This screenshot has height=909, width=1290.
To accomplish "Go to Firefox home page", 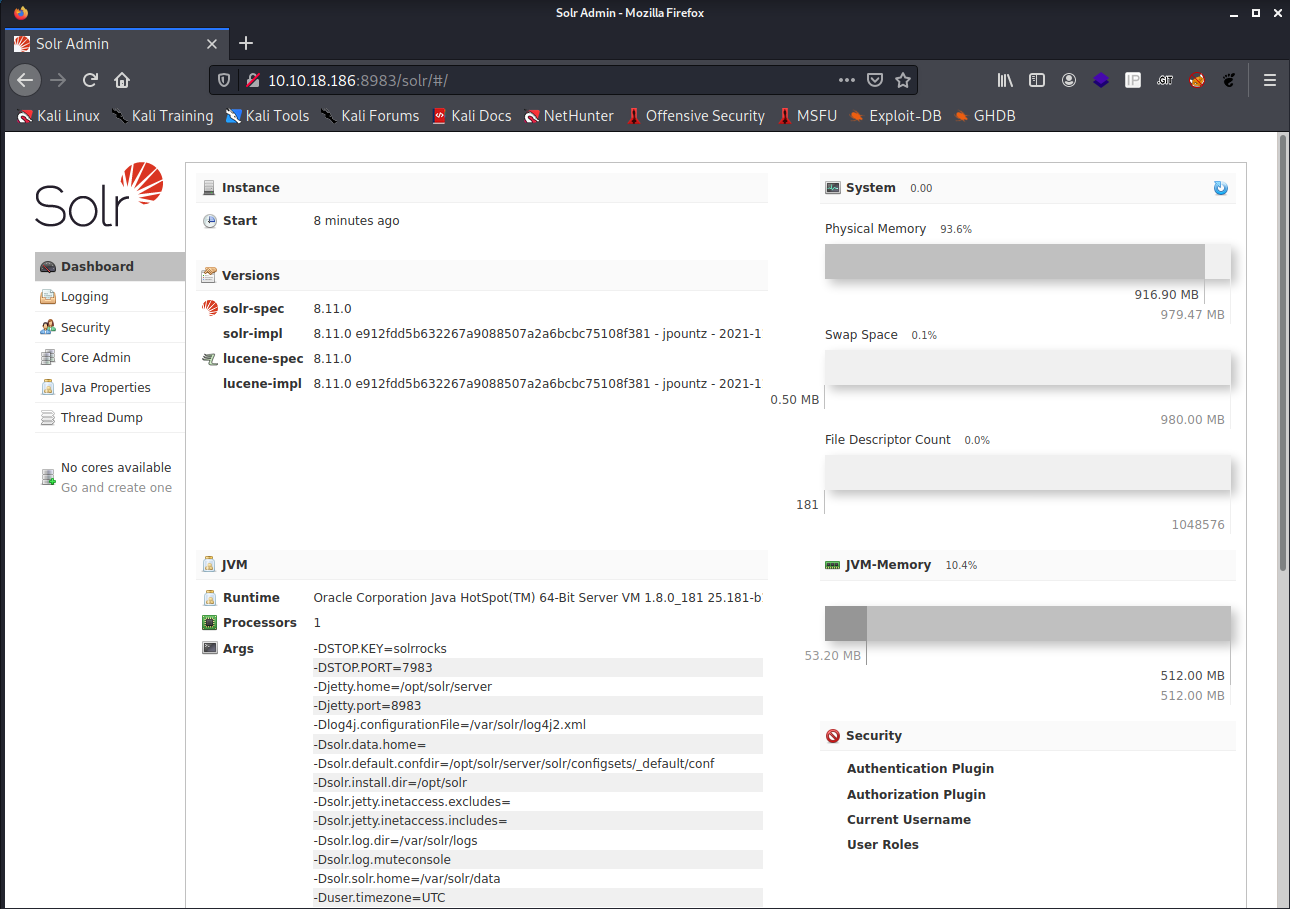I will [122, 80].
